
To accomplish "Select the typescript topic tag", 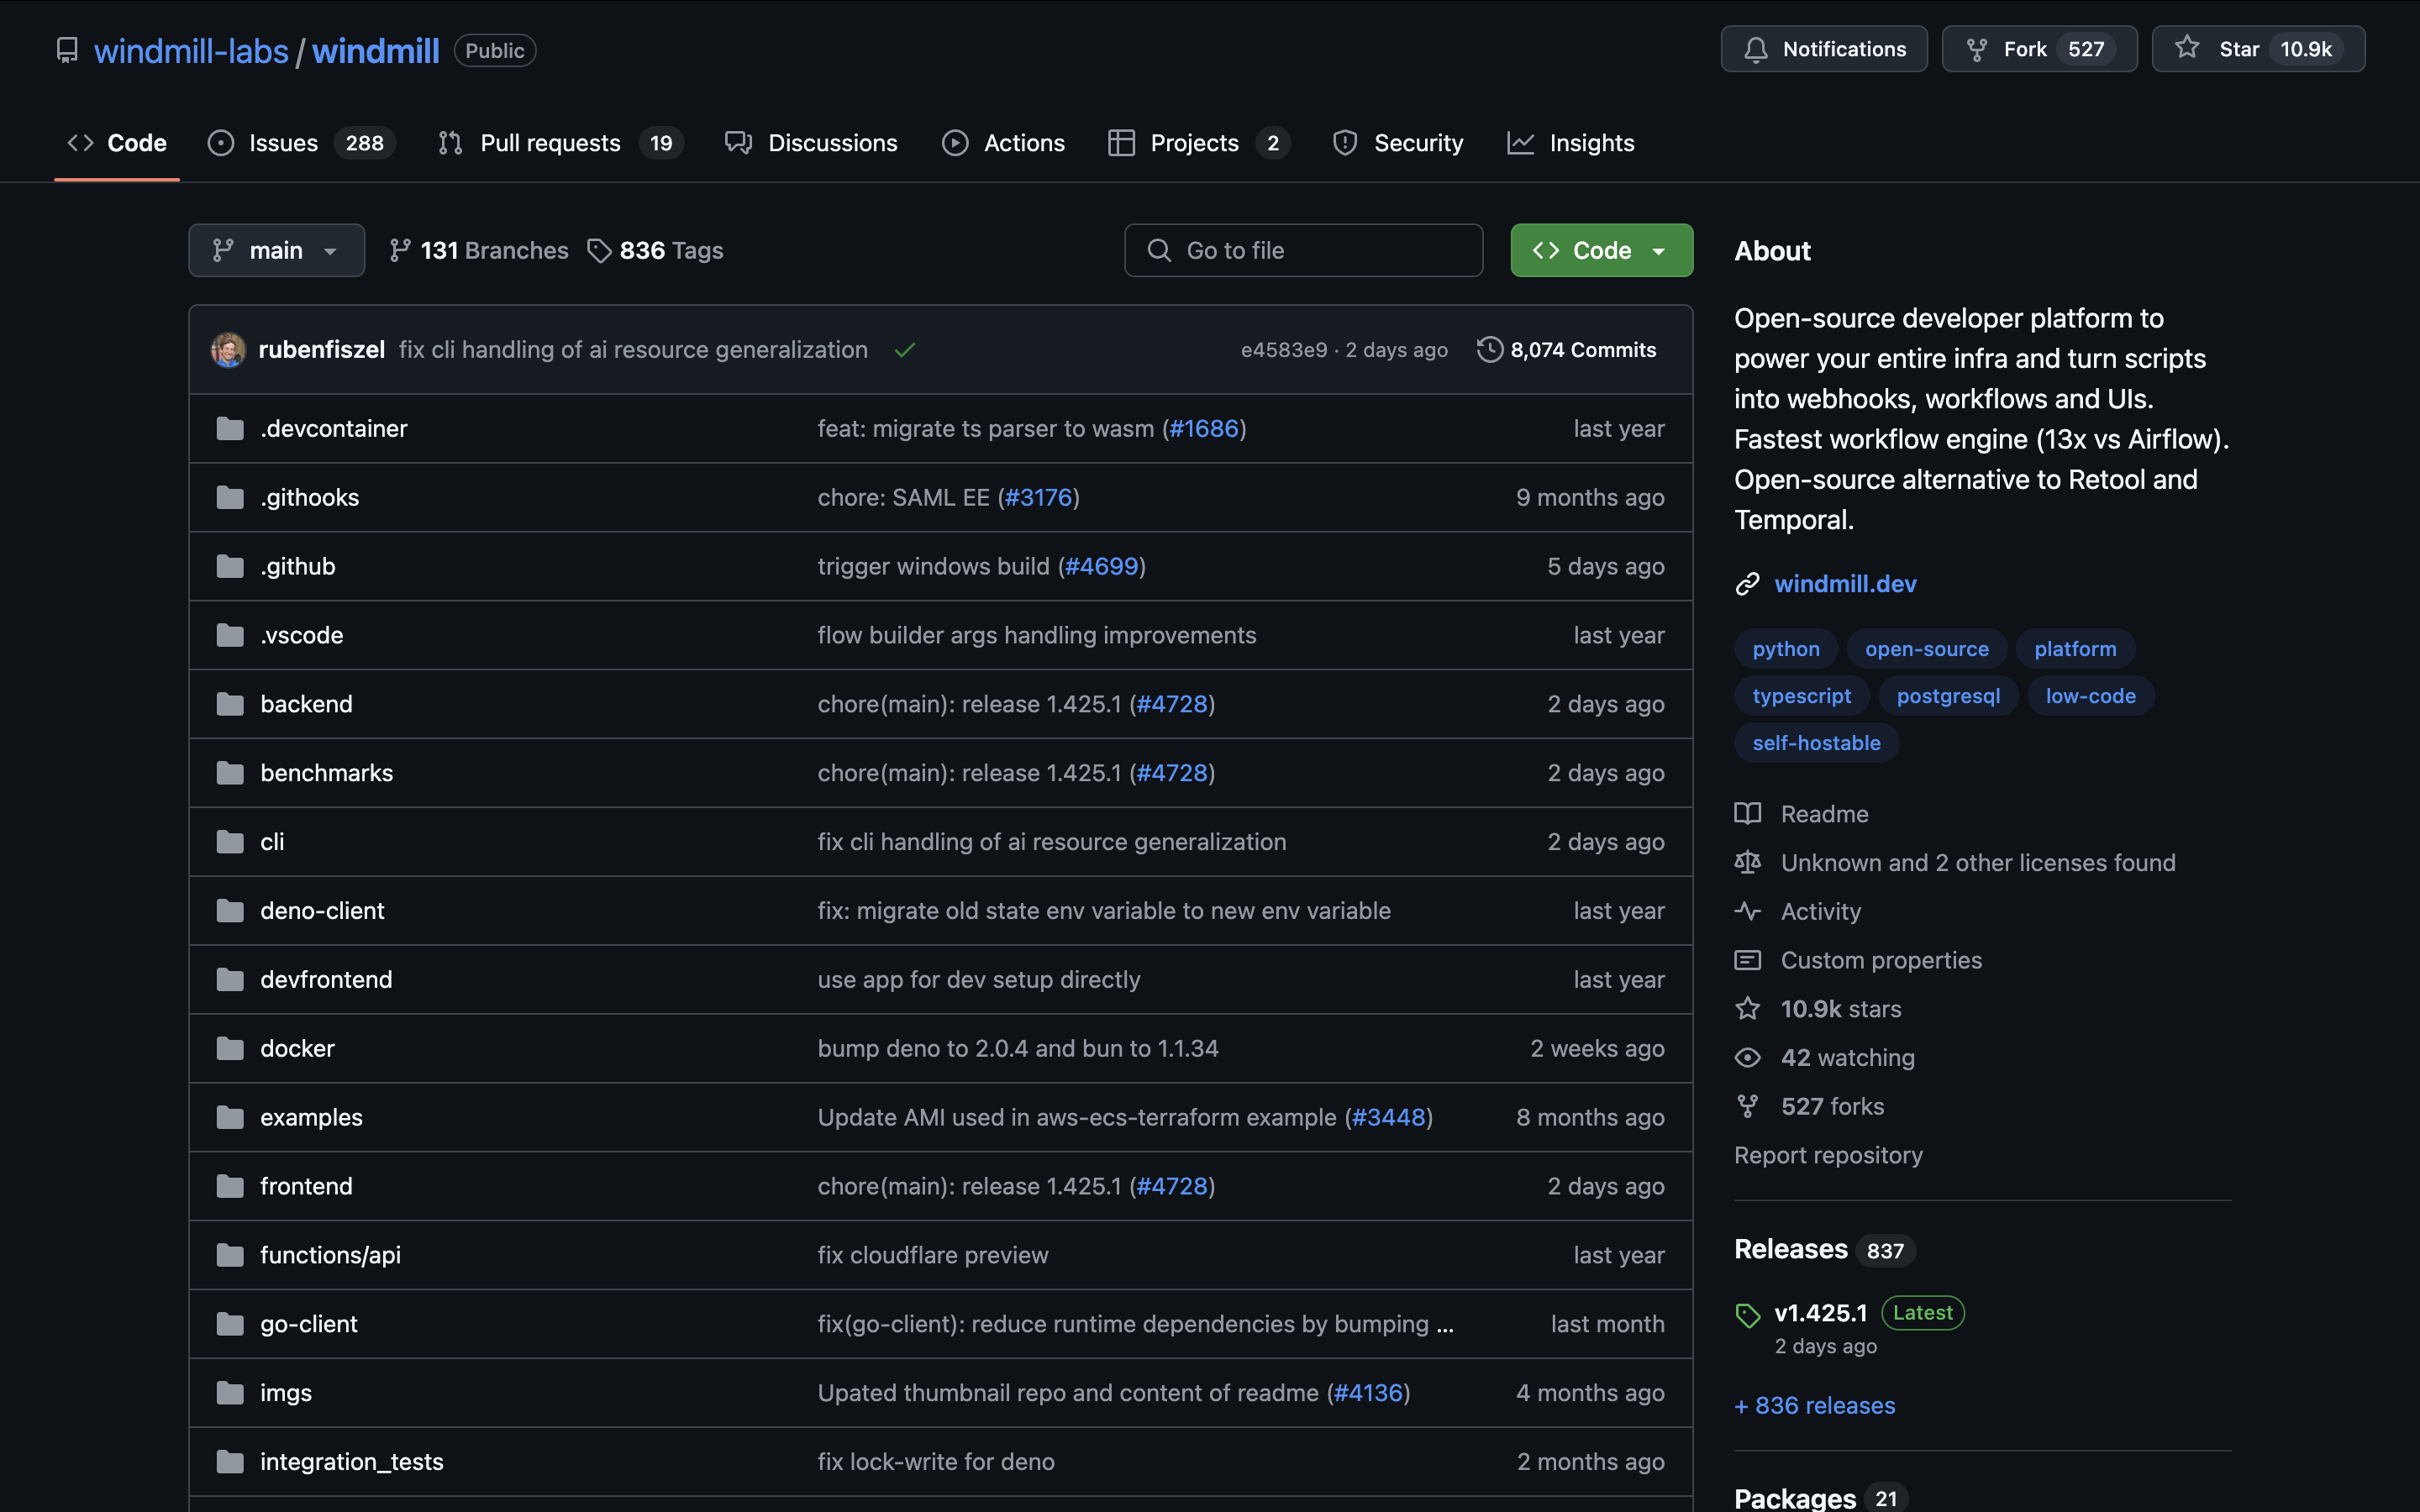I will (x=1801, y=696).
